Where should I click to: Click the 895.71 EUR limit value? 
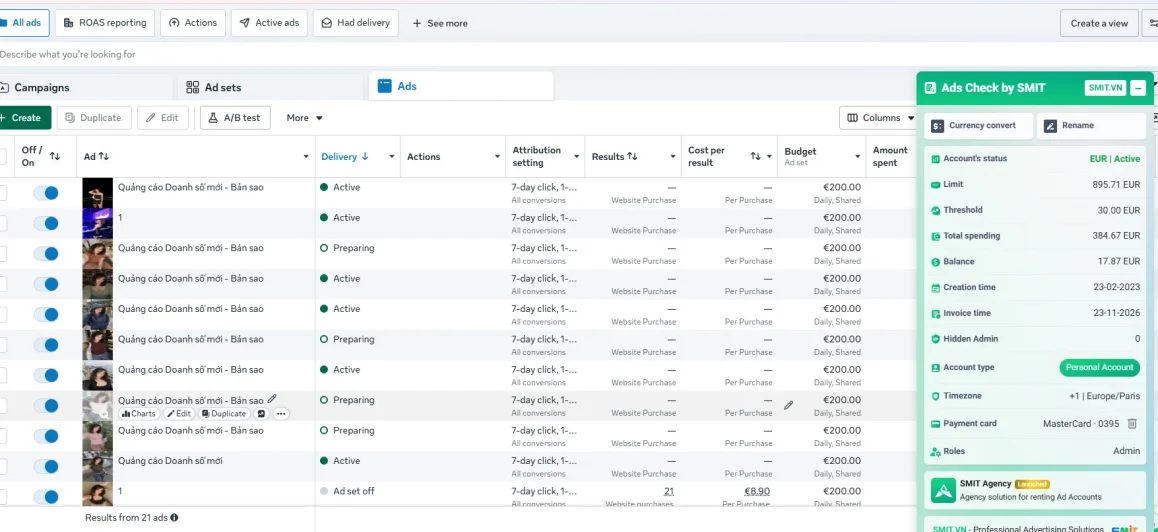pos(1116,184)
